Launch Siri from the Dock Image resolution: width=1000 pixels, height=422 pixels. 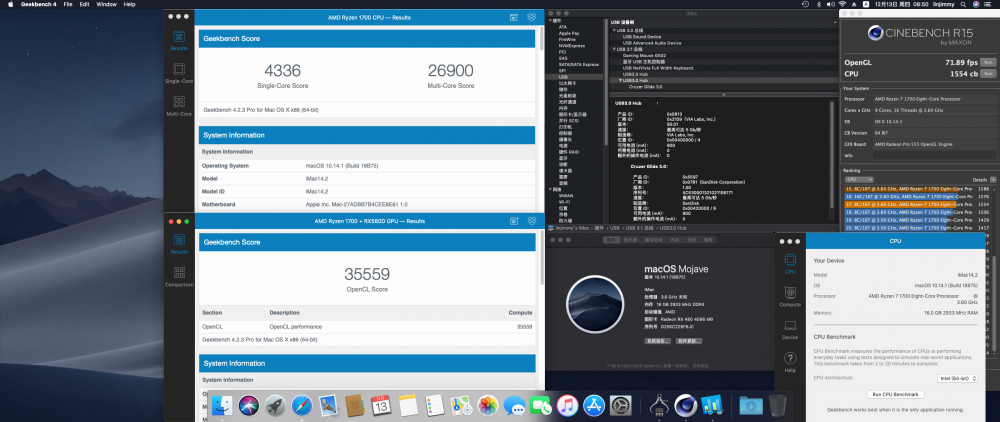point(248,404)
